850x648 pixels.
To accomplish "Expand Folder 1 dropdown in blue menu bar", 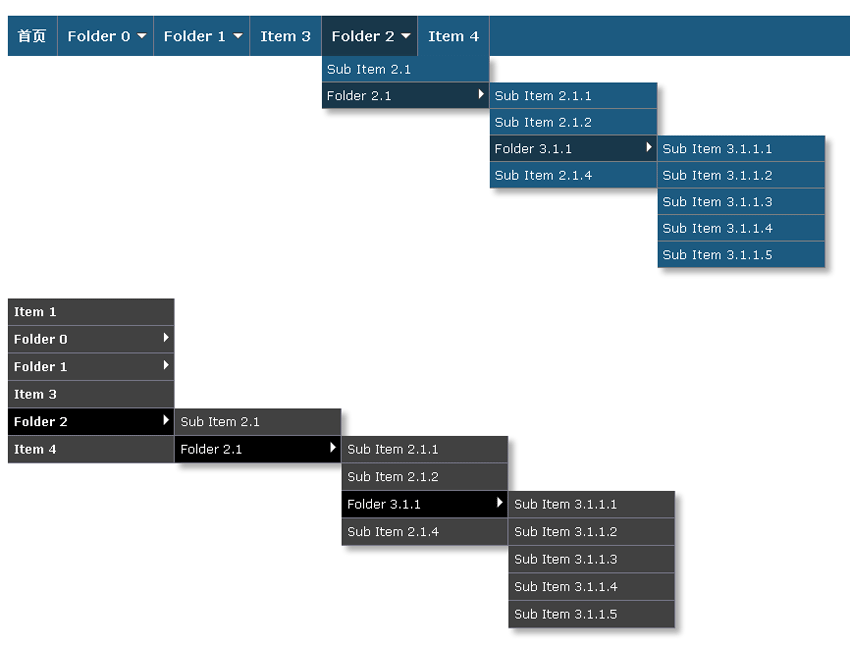I will tap(238, 37).
